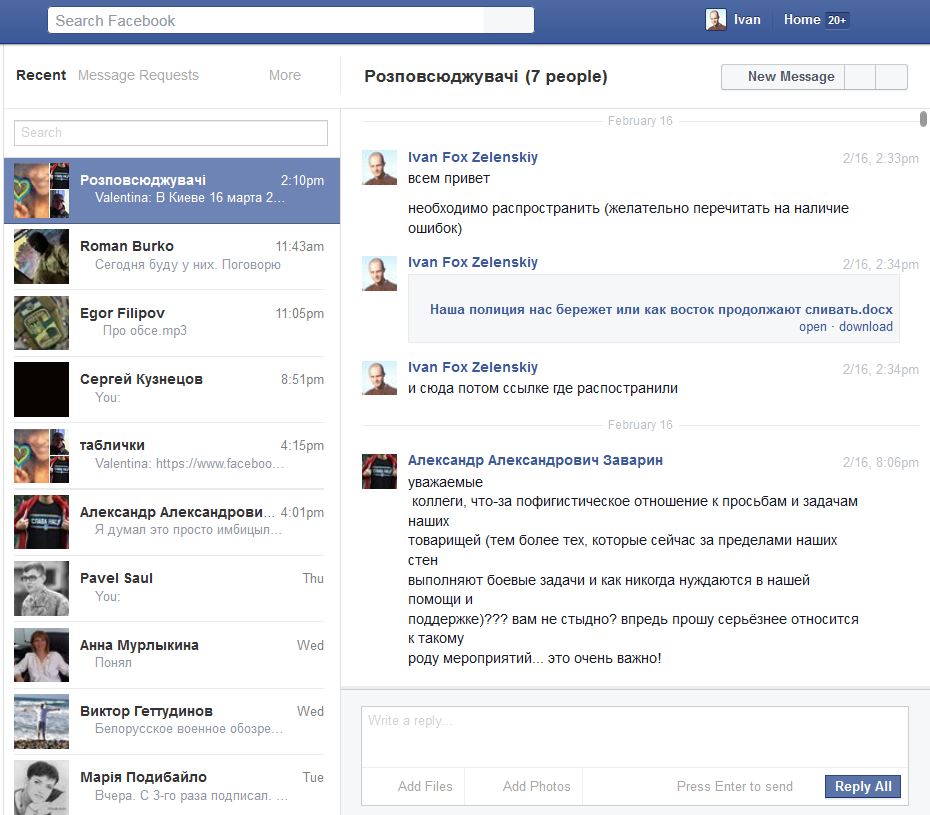The image size is (930, 815).
Task: Focus the Write a reply text box
Action: pyautogui.click(x=634, y=736)
